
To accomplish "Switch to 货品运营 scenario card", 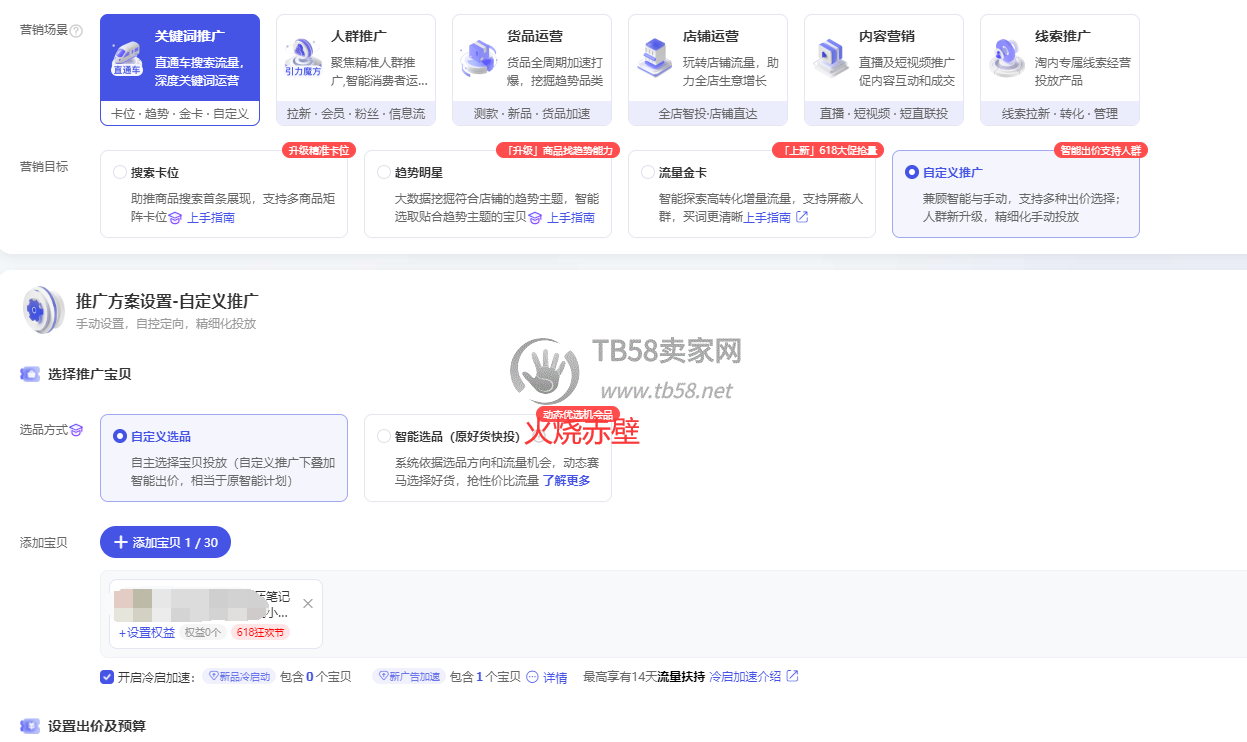I will (x=532, y=70).
